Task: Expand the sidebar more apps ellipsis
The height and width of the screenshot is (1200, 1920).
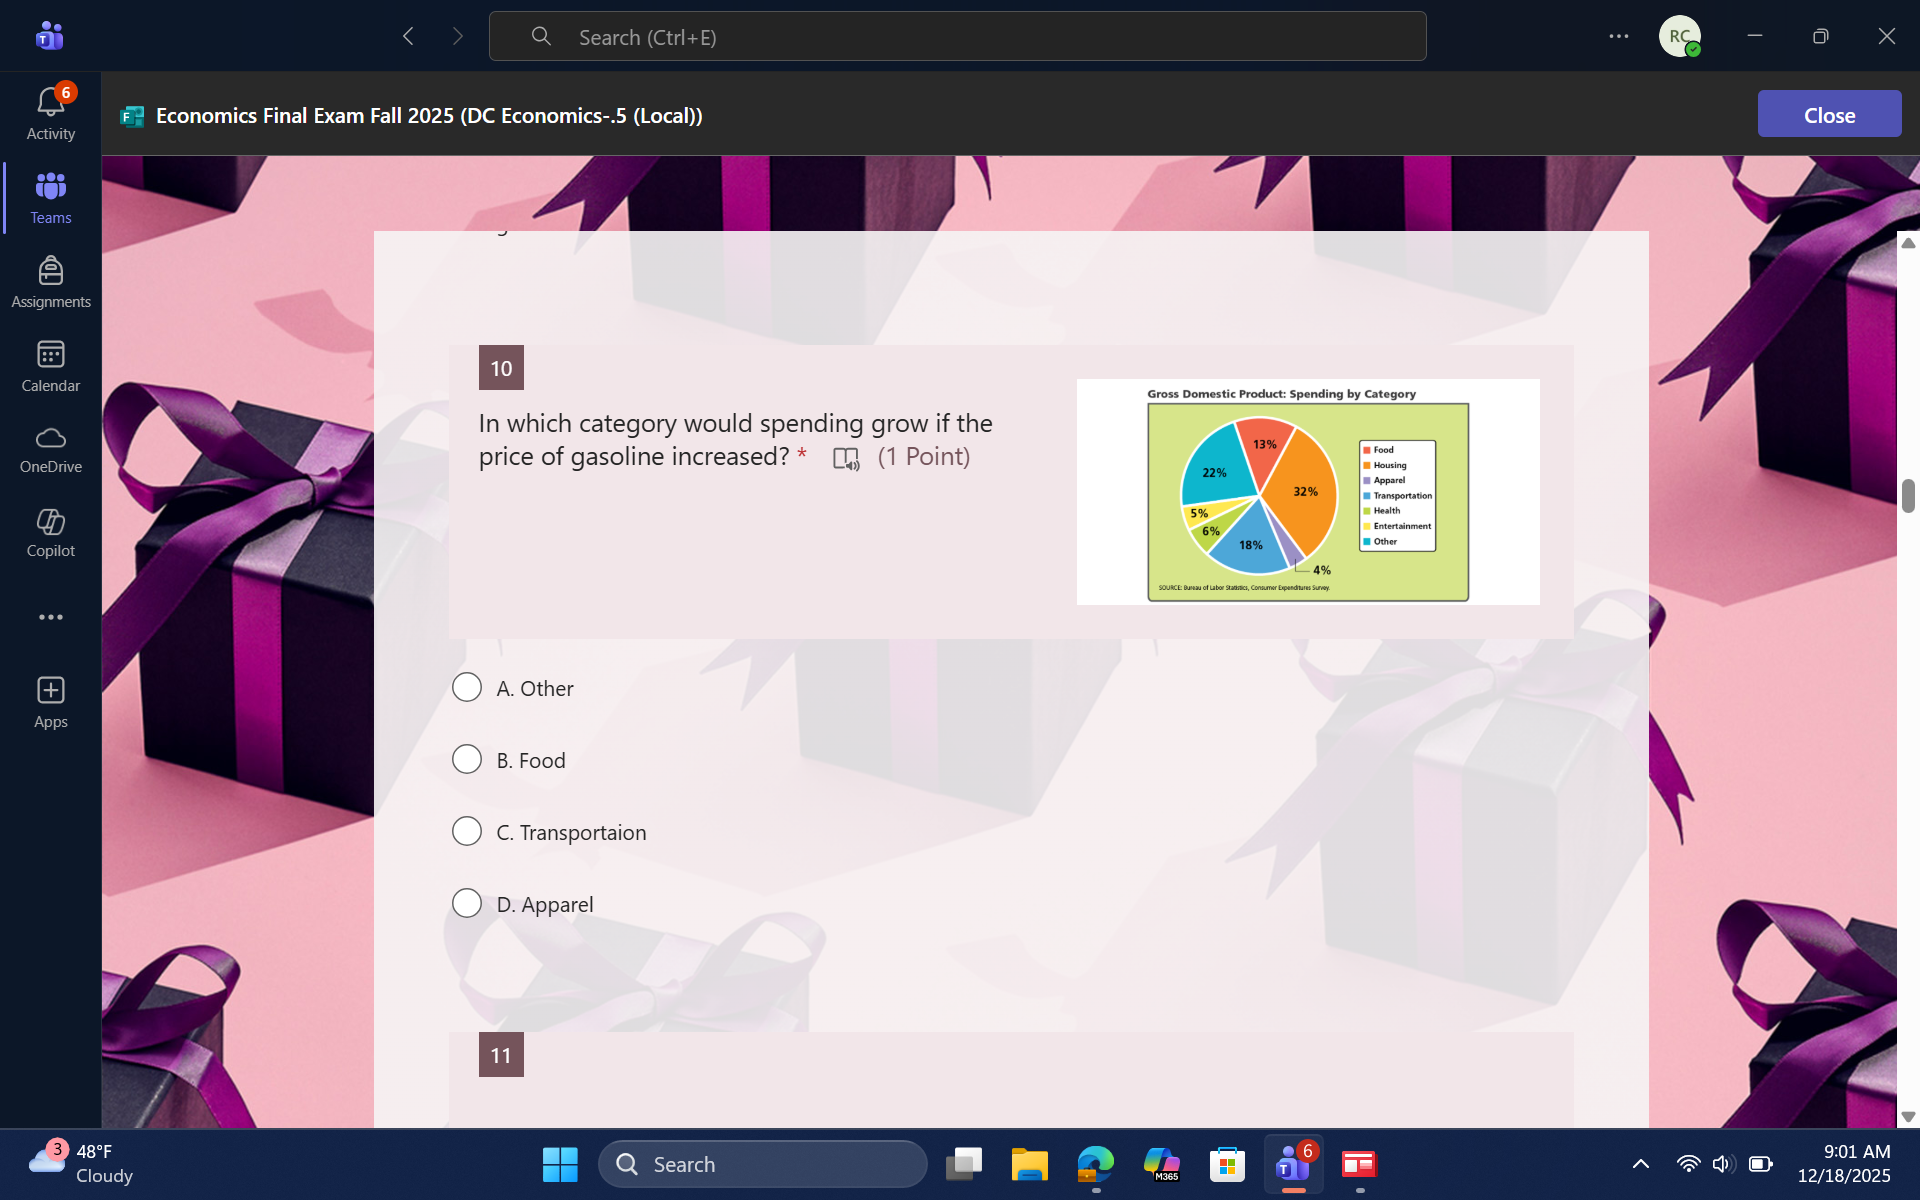Action: tap(50, 617)
